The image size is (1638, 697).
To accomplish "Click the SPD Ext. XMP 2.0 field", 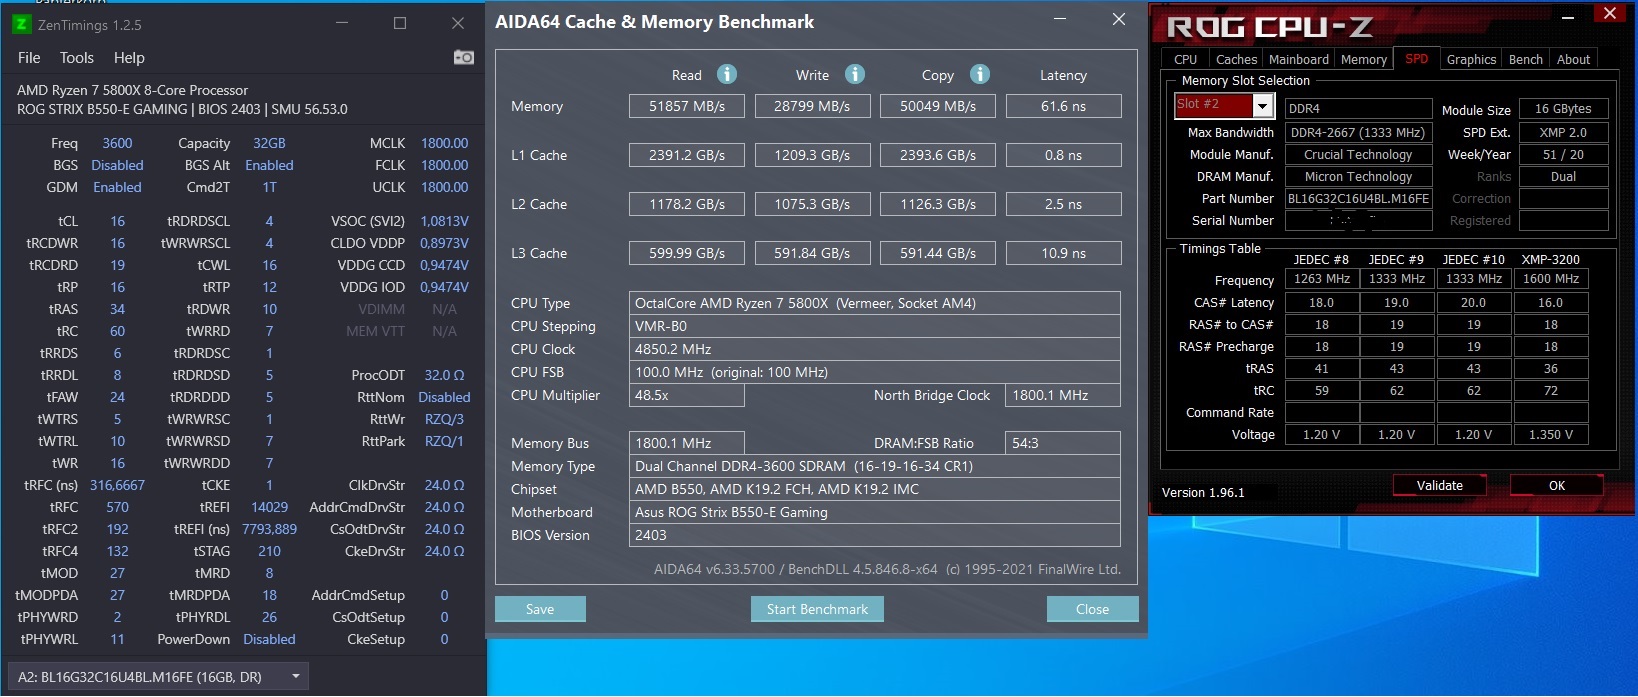I will [x=1563, y=132].
